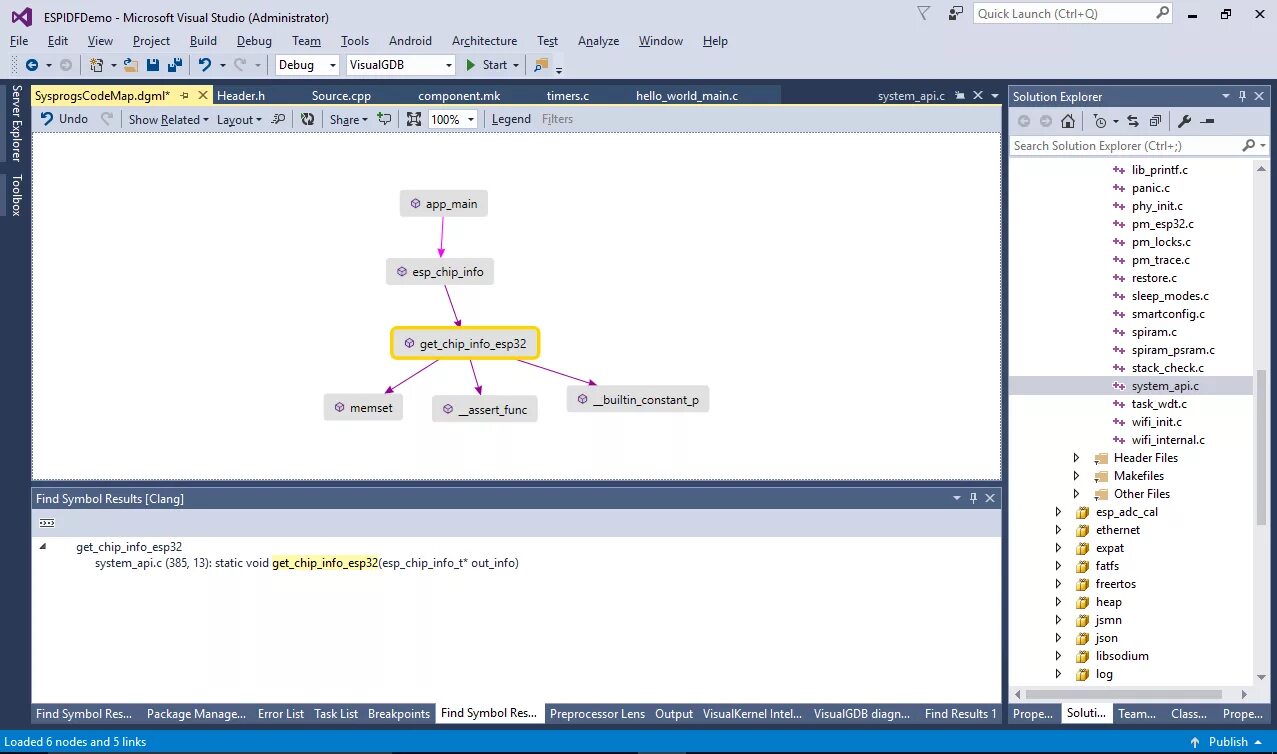The image size is (1277, 754).
Task: Switch to the Breakpoints tab
Action: pos(398,714)
